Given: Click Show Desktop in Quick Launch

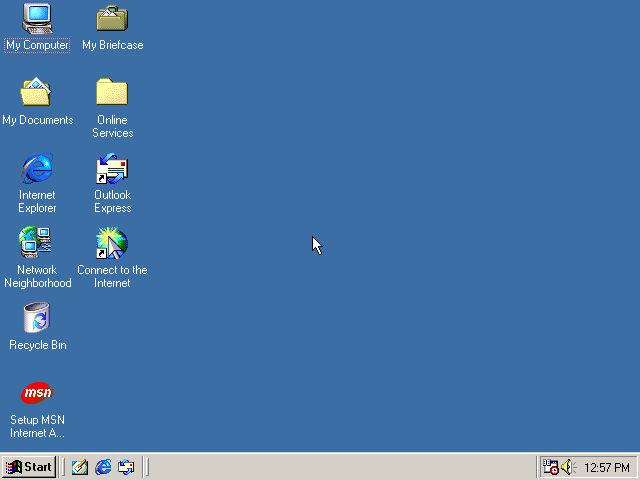Looking at the screenshot, I should pos(80,467).
